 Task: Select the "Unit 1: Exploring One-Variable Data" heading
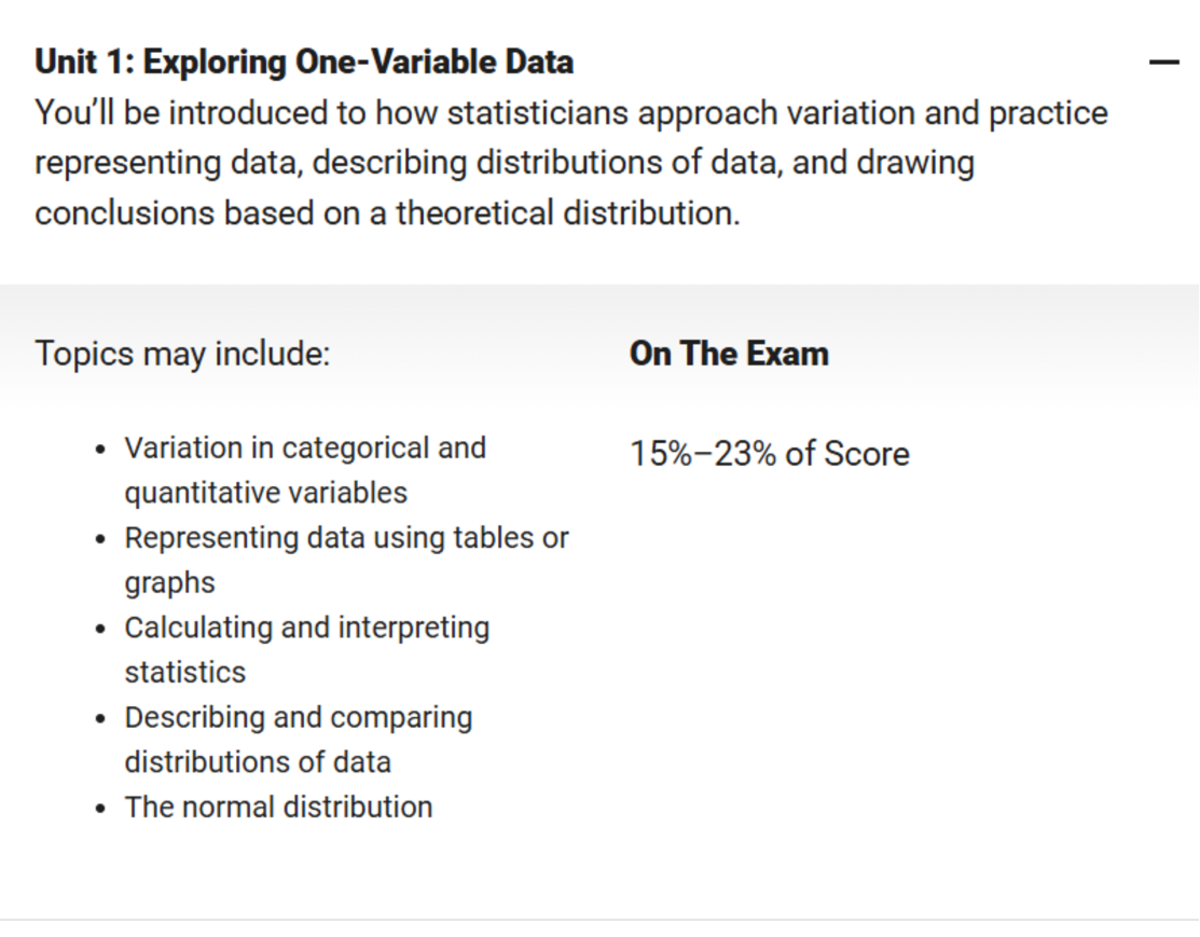pos(304,61)
